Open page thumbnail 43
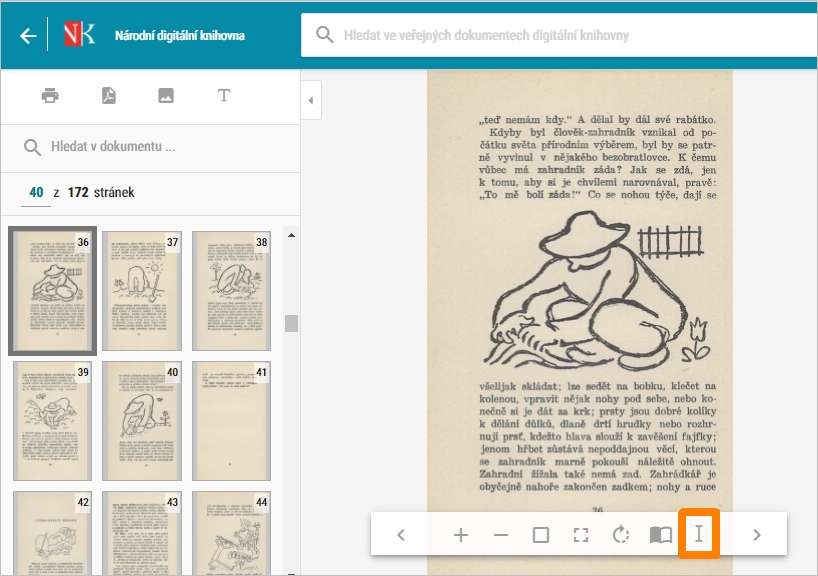The height and width of the screenshot is (576, 818). point(142,533)
